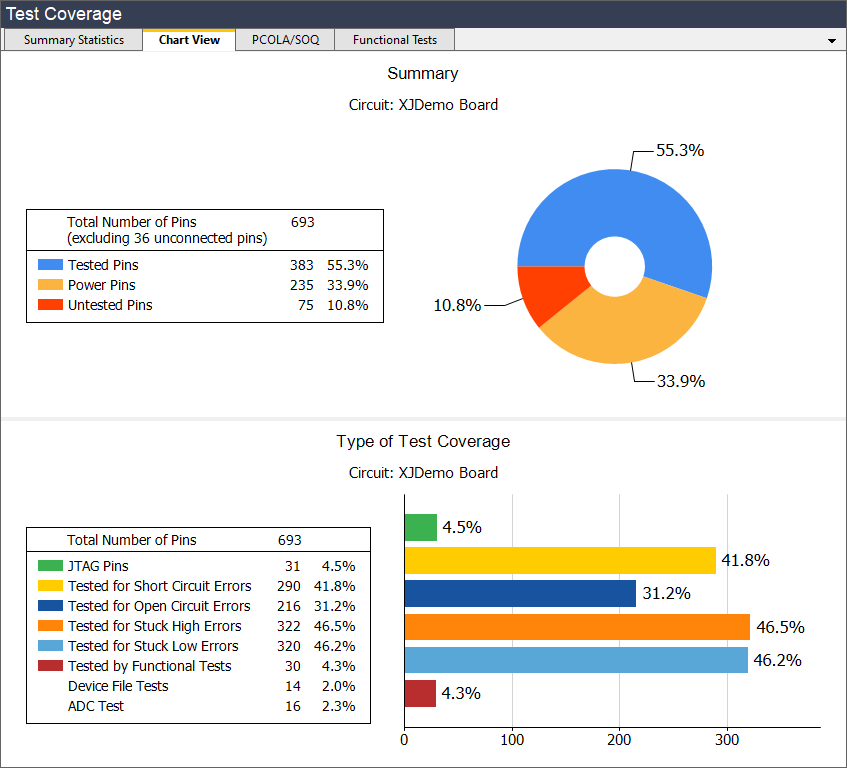Open the PCOLA/SOQ tab
The height and width of the screenshot is (768, 847).
(285, 40)
